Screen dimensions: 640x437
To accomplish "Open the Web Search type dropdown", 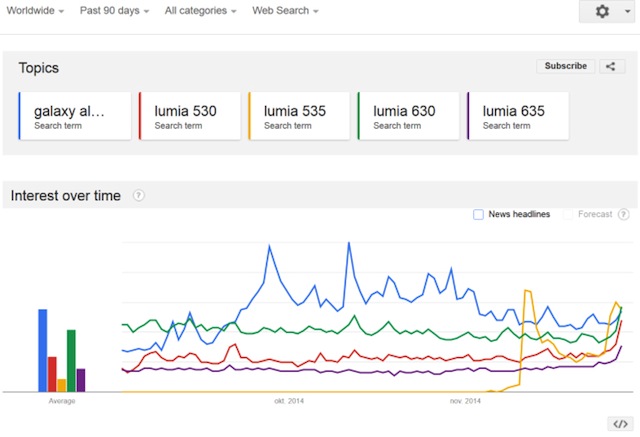I will pos(285,11).
